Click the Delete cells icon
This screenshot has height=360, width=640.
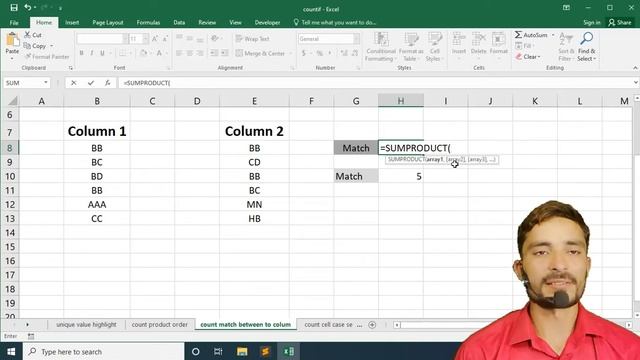[478, 40]
